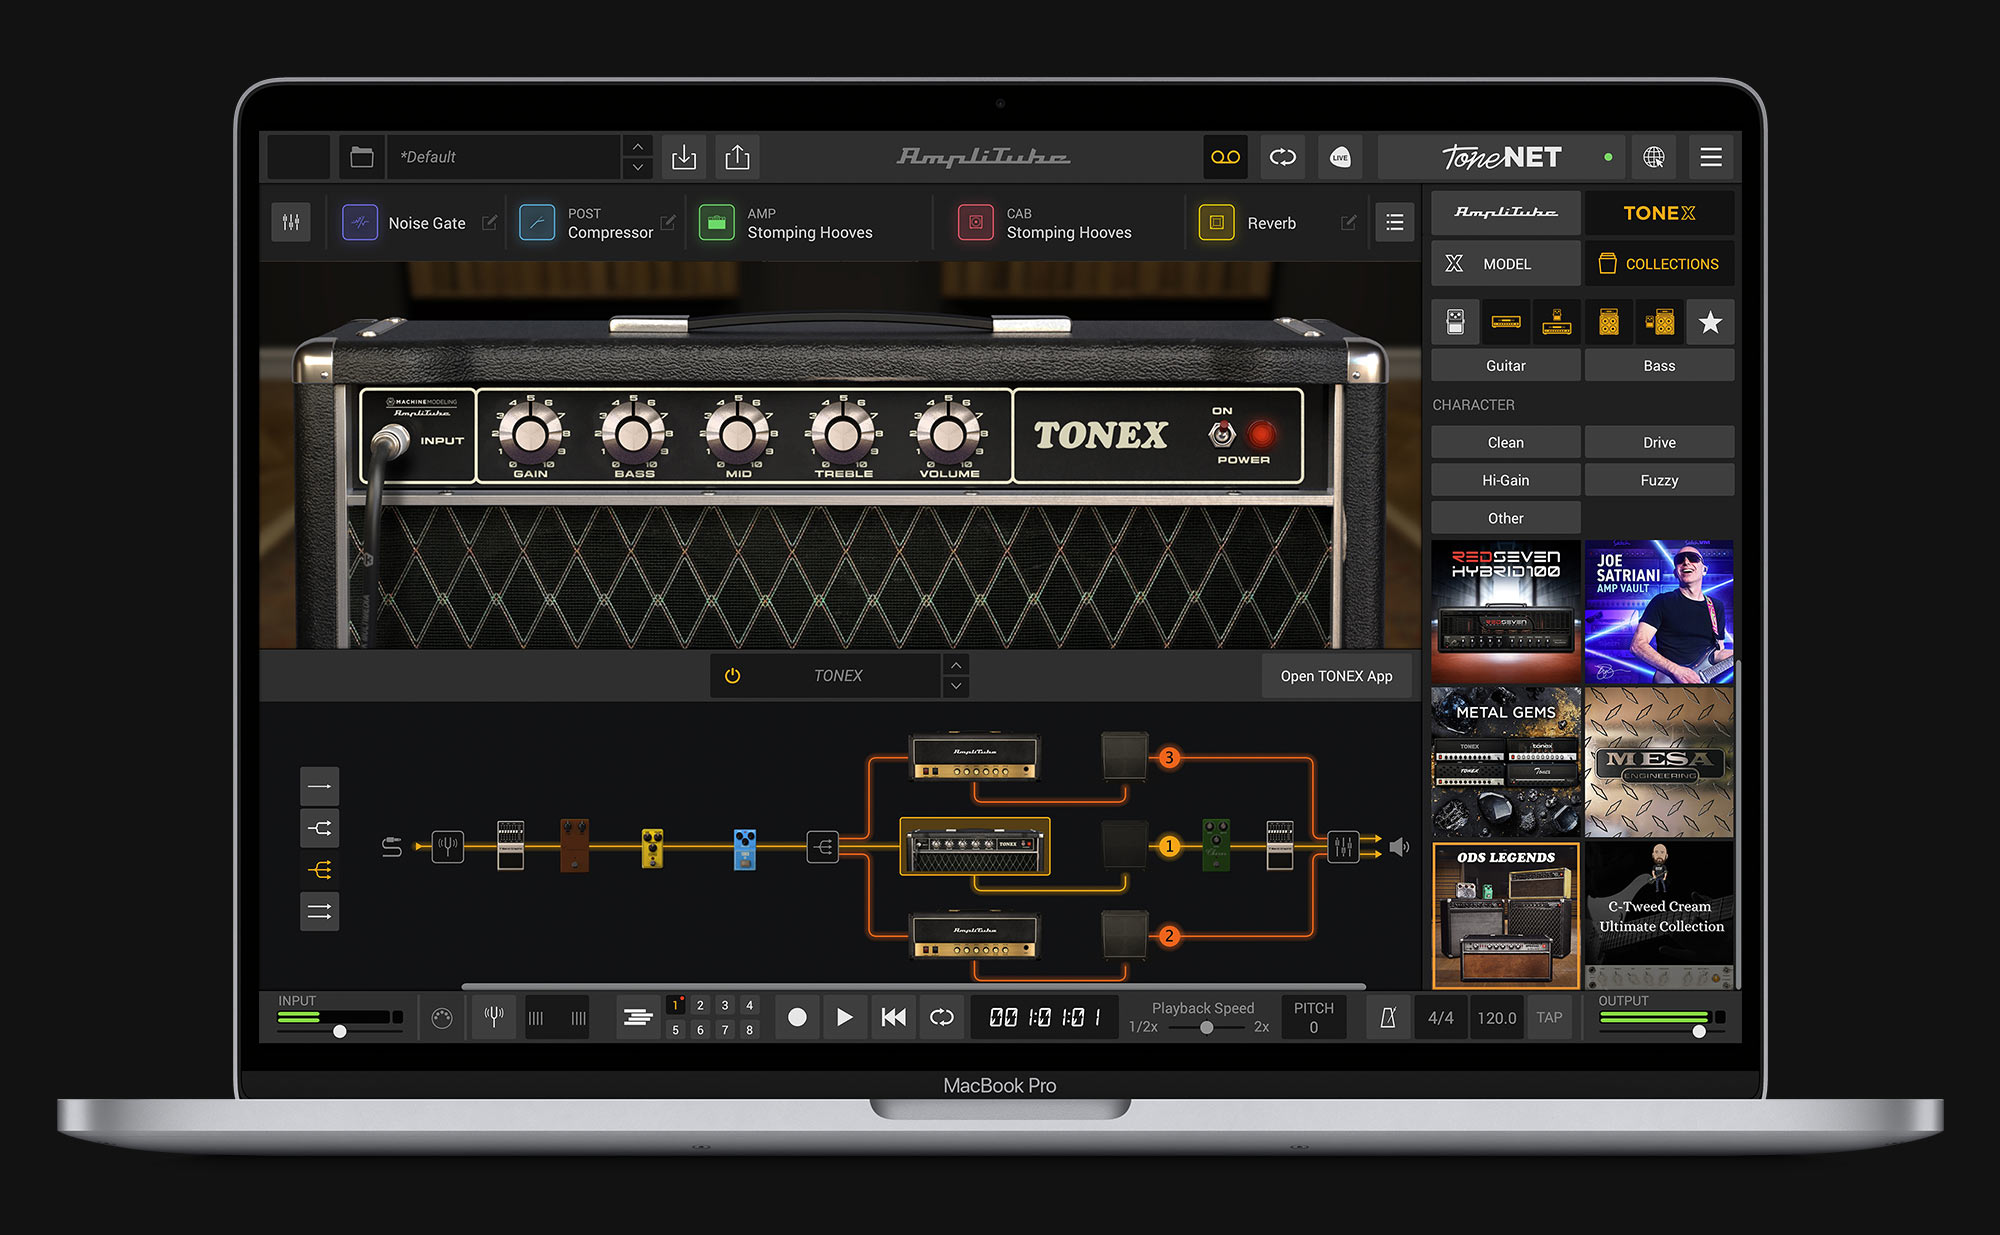Enable LIVE mode in the top bar
The height and width of the screenshot is (1235, 2000).
pyautogui.click(x=1340, y=157)
